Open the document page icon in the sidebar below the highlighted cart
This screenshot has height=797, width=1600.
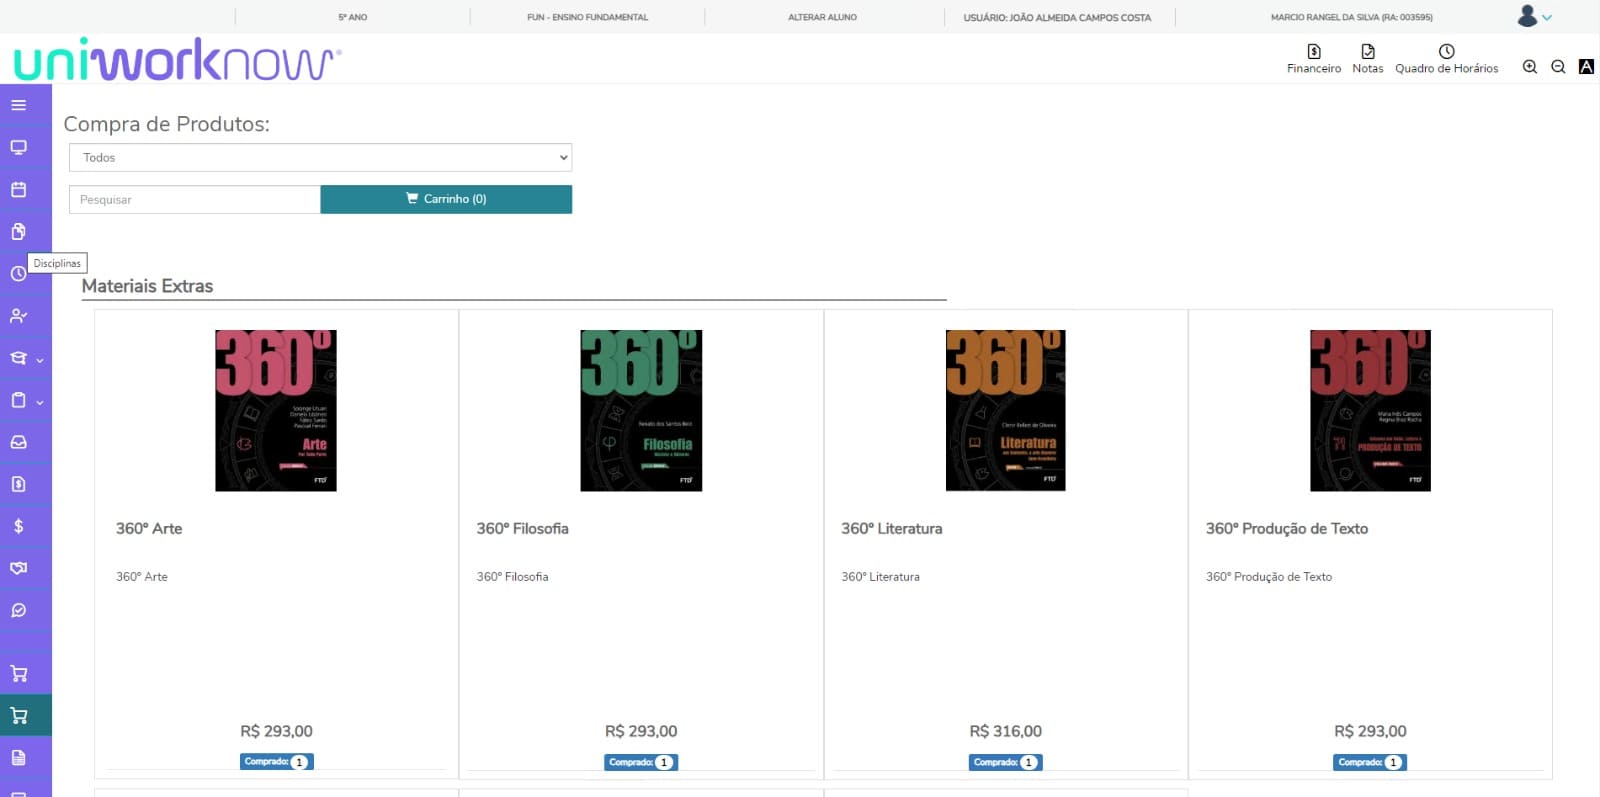[x=18, y=757]
